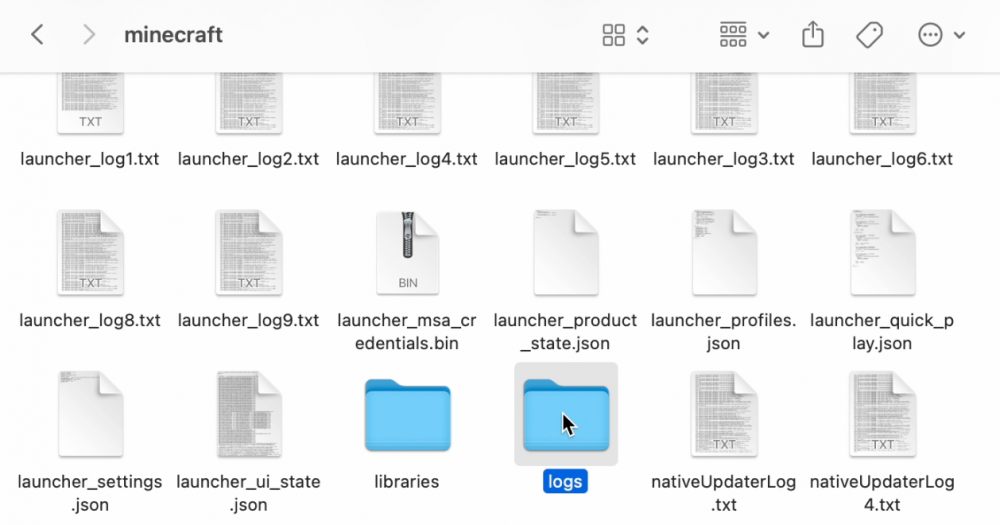Click the Back navigation arrow
Viewport: 1000px width, 525px height.
coord(37,35)
